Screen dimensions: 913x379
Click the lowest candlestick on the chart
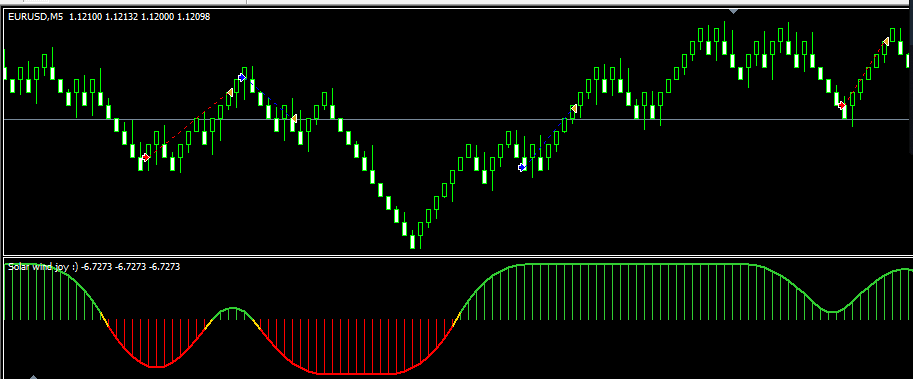[x=413, y=241]
